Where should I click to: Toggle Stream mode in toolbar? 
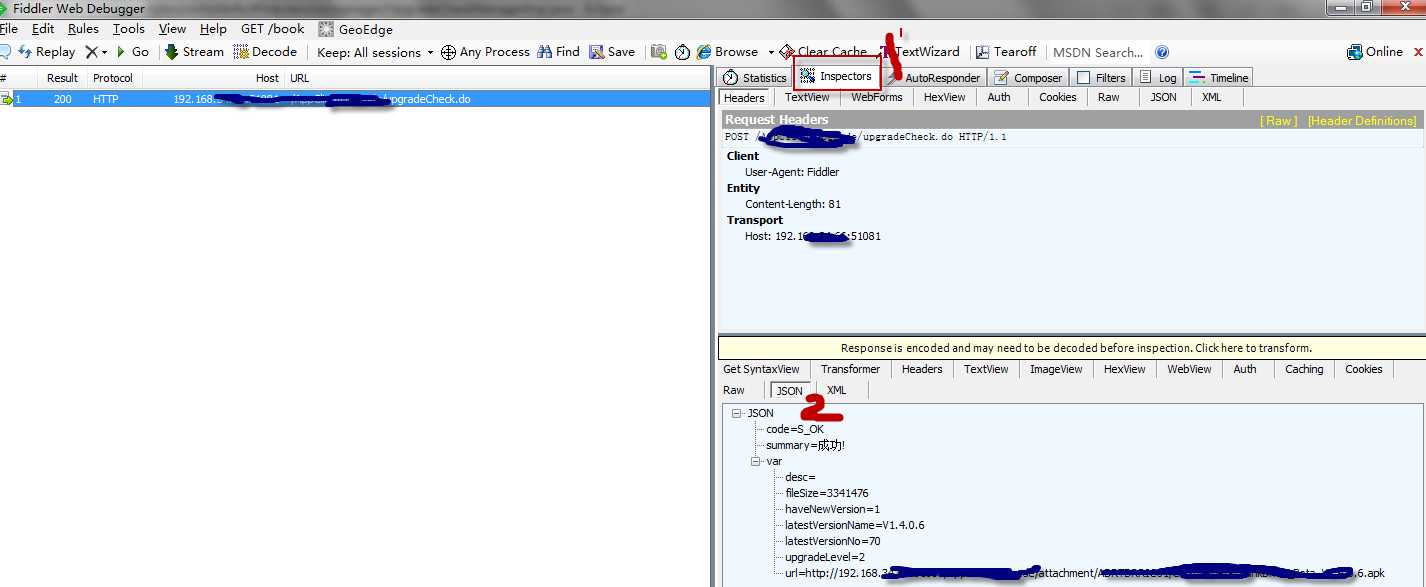(x=194, y=52)
